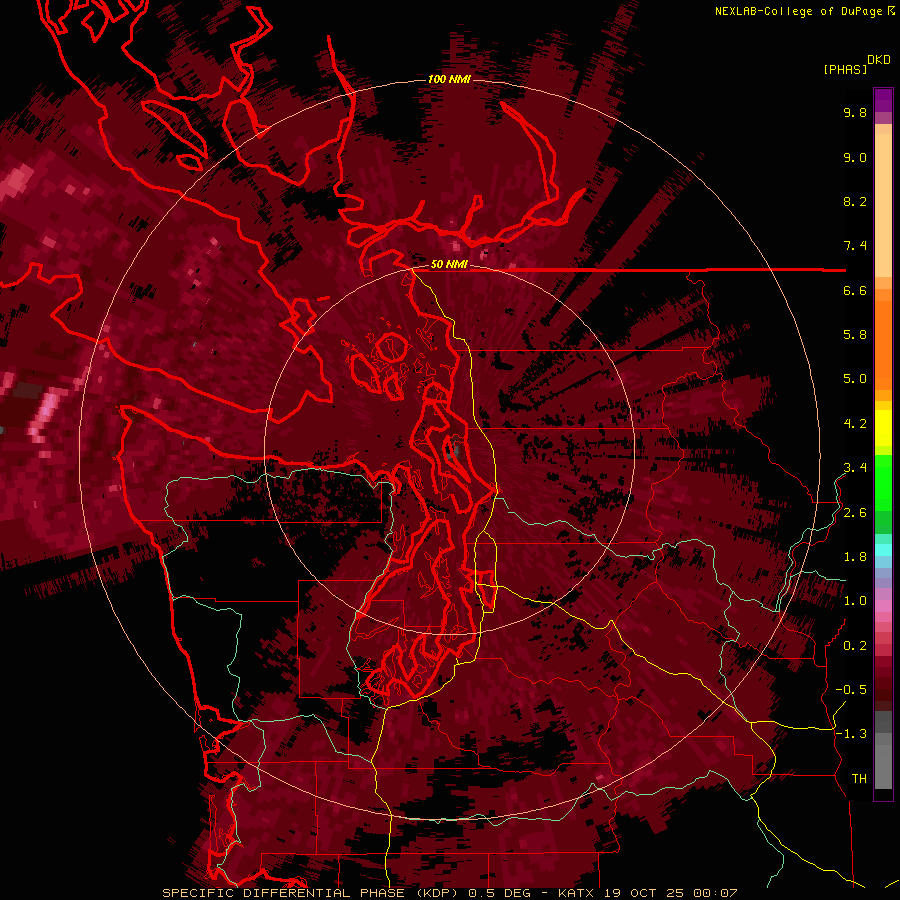Click the [PHAS] legend label
Screen dimensions: 900x900
pyautogui.click(x=845, y=69)
